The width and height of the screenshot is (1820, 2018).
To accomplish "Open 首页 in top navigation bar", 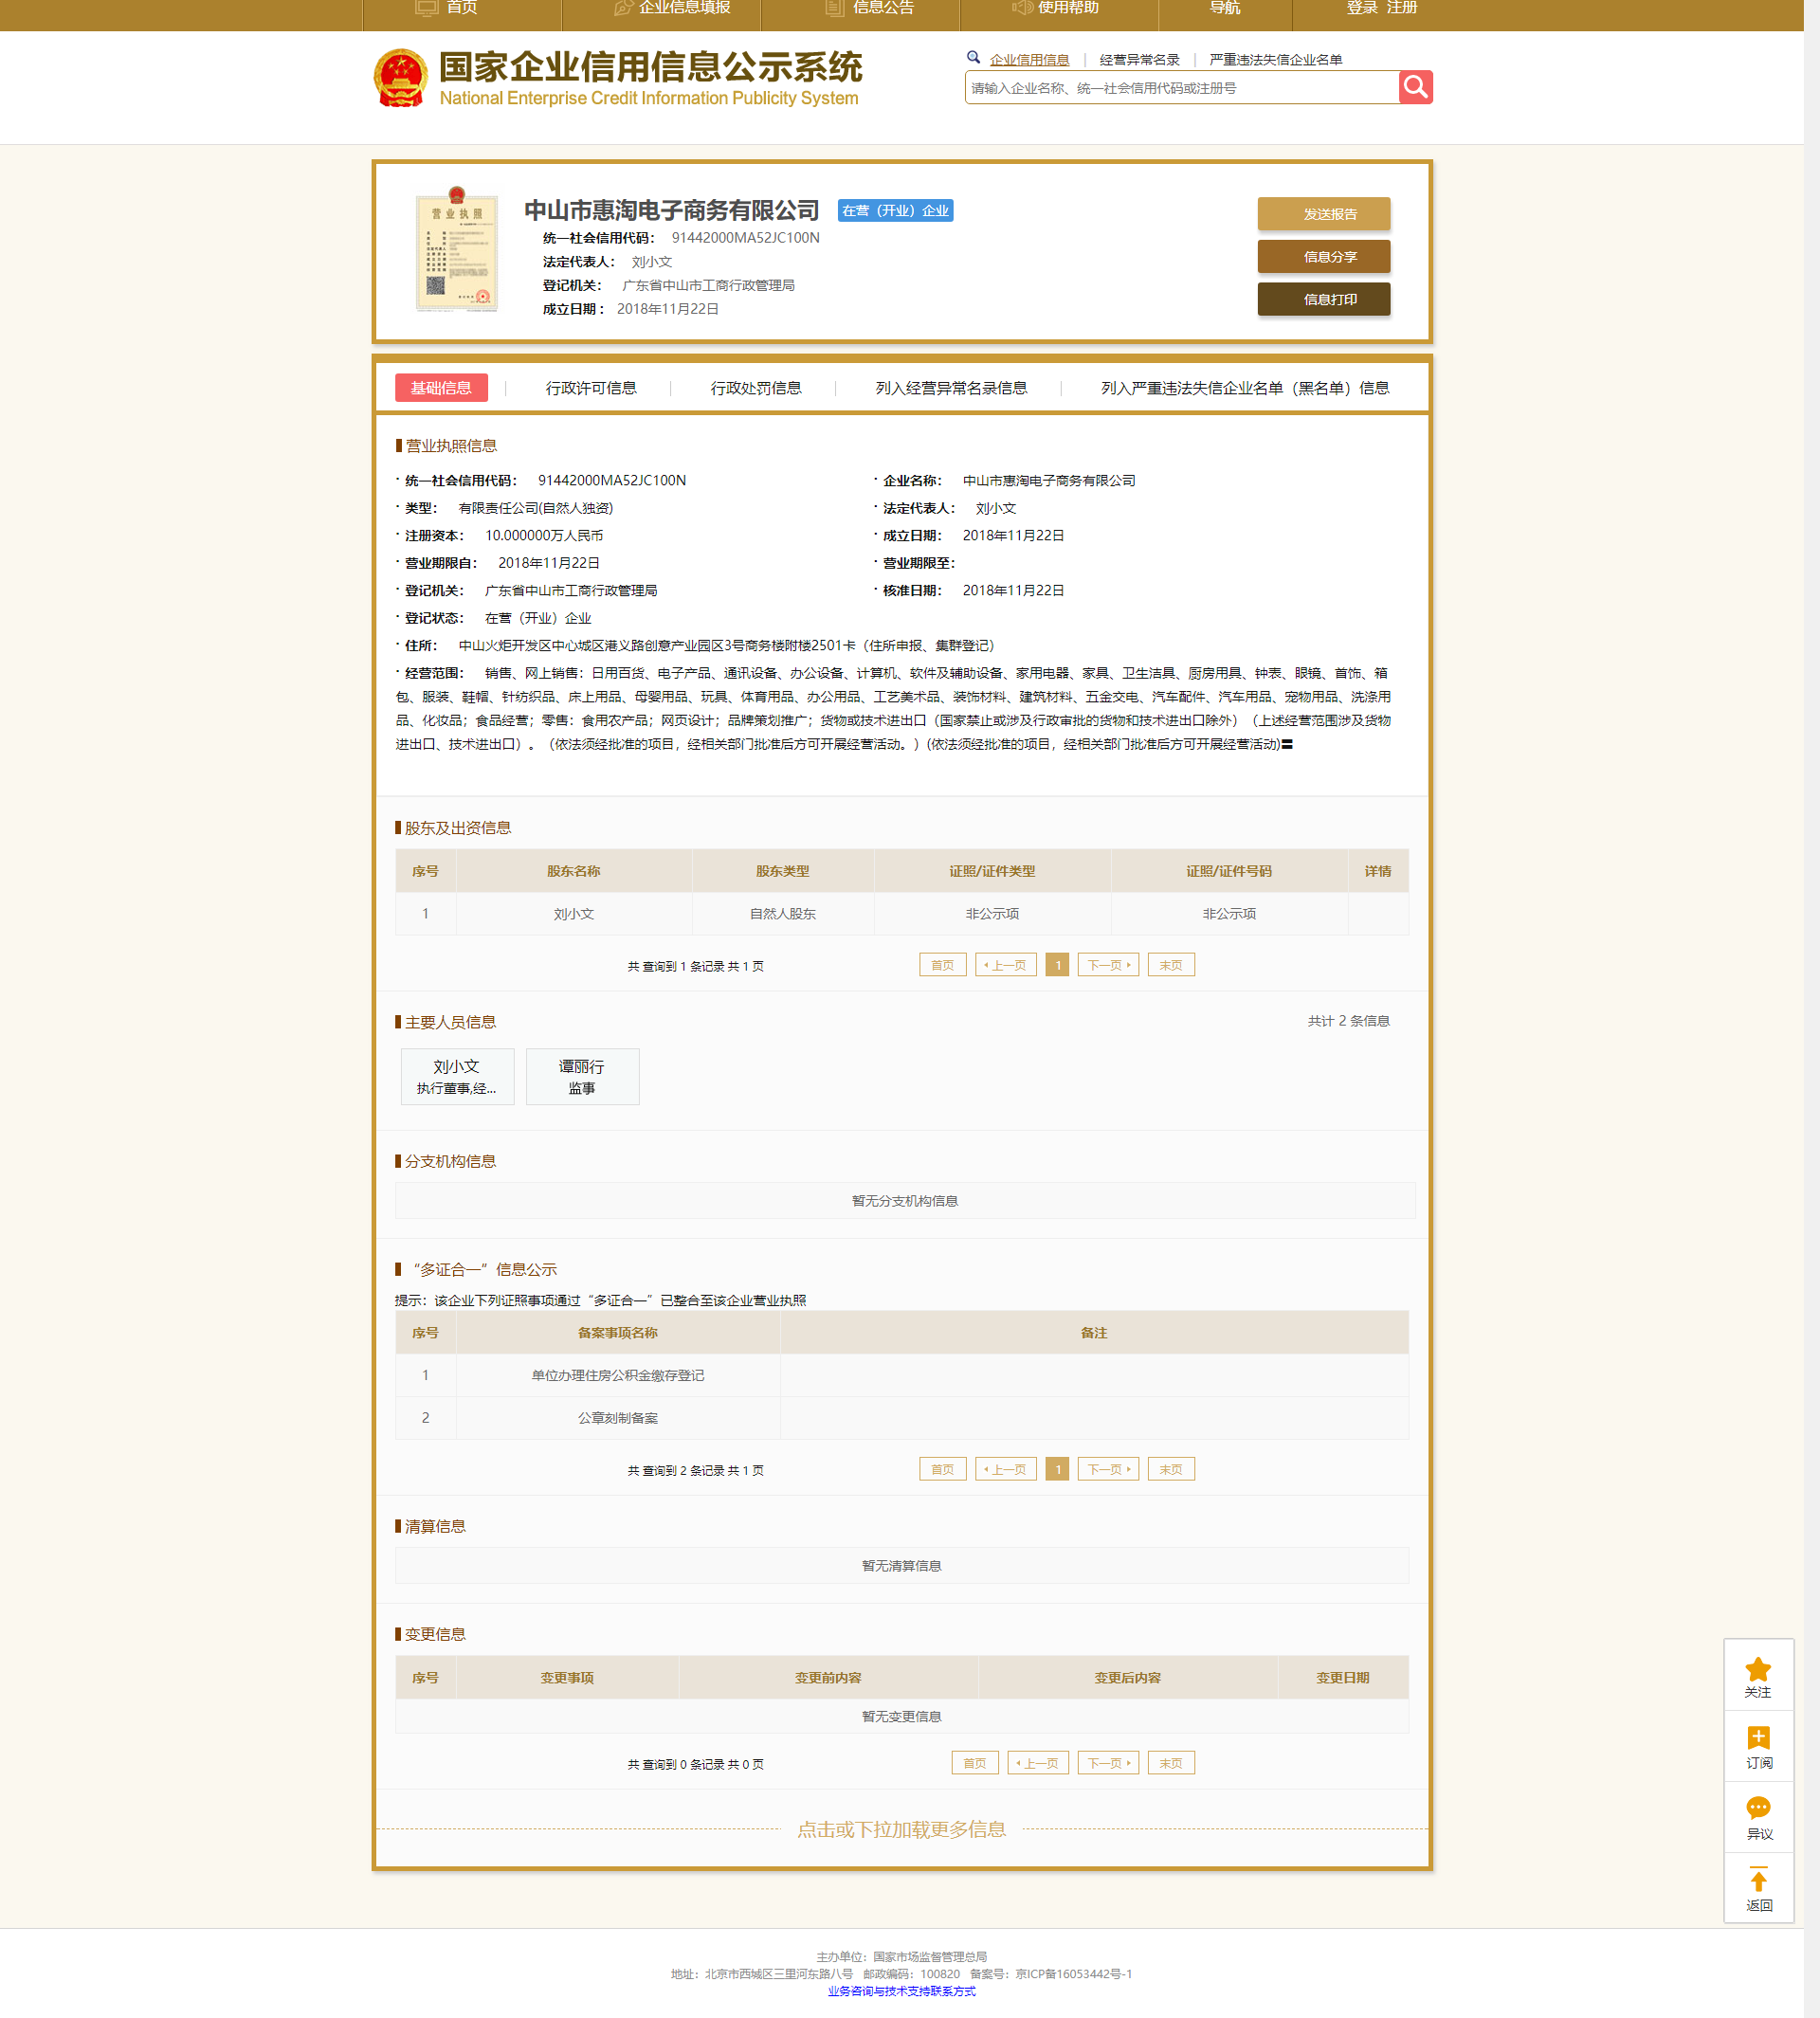I will pos(461,8).
